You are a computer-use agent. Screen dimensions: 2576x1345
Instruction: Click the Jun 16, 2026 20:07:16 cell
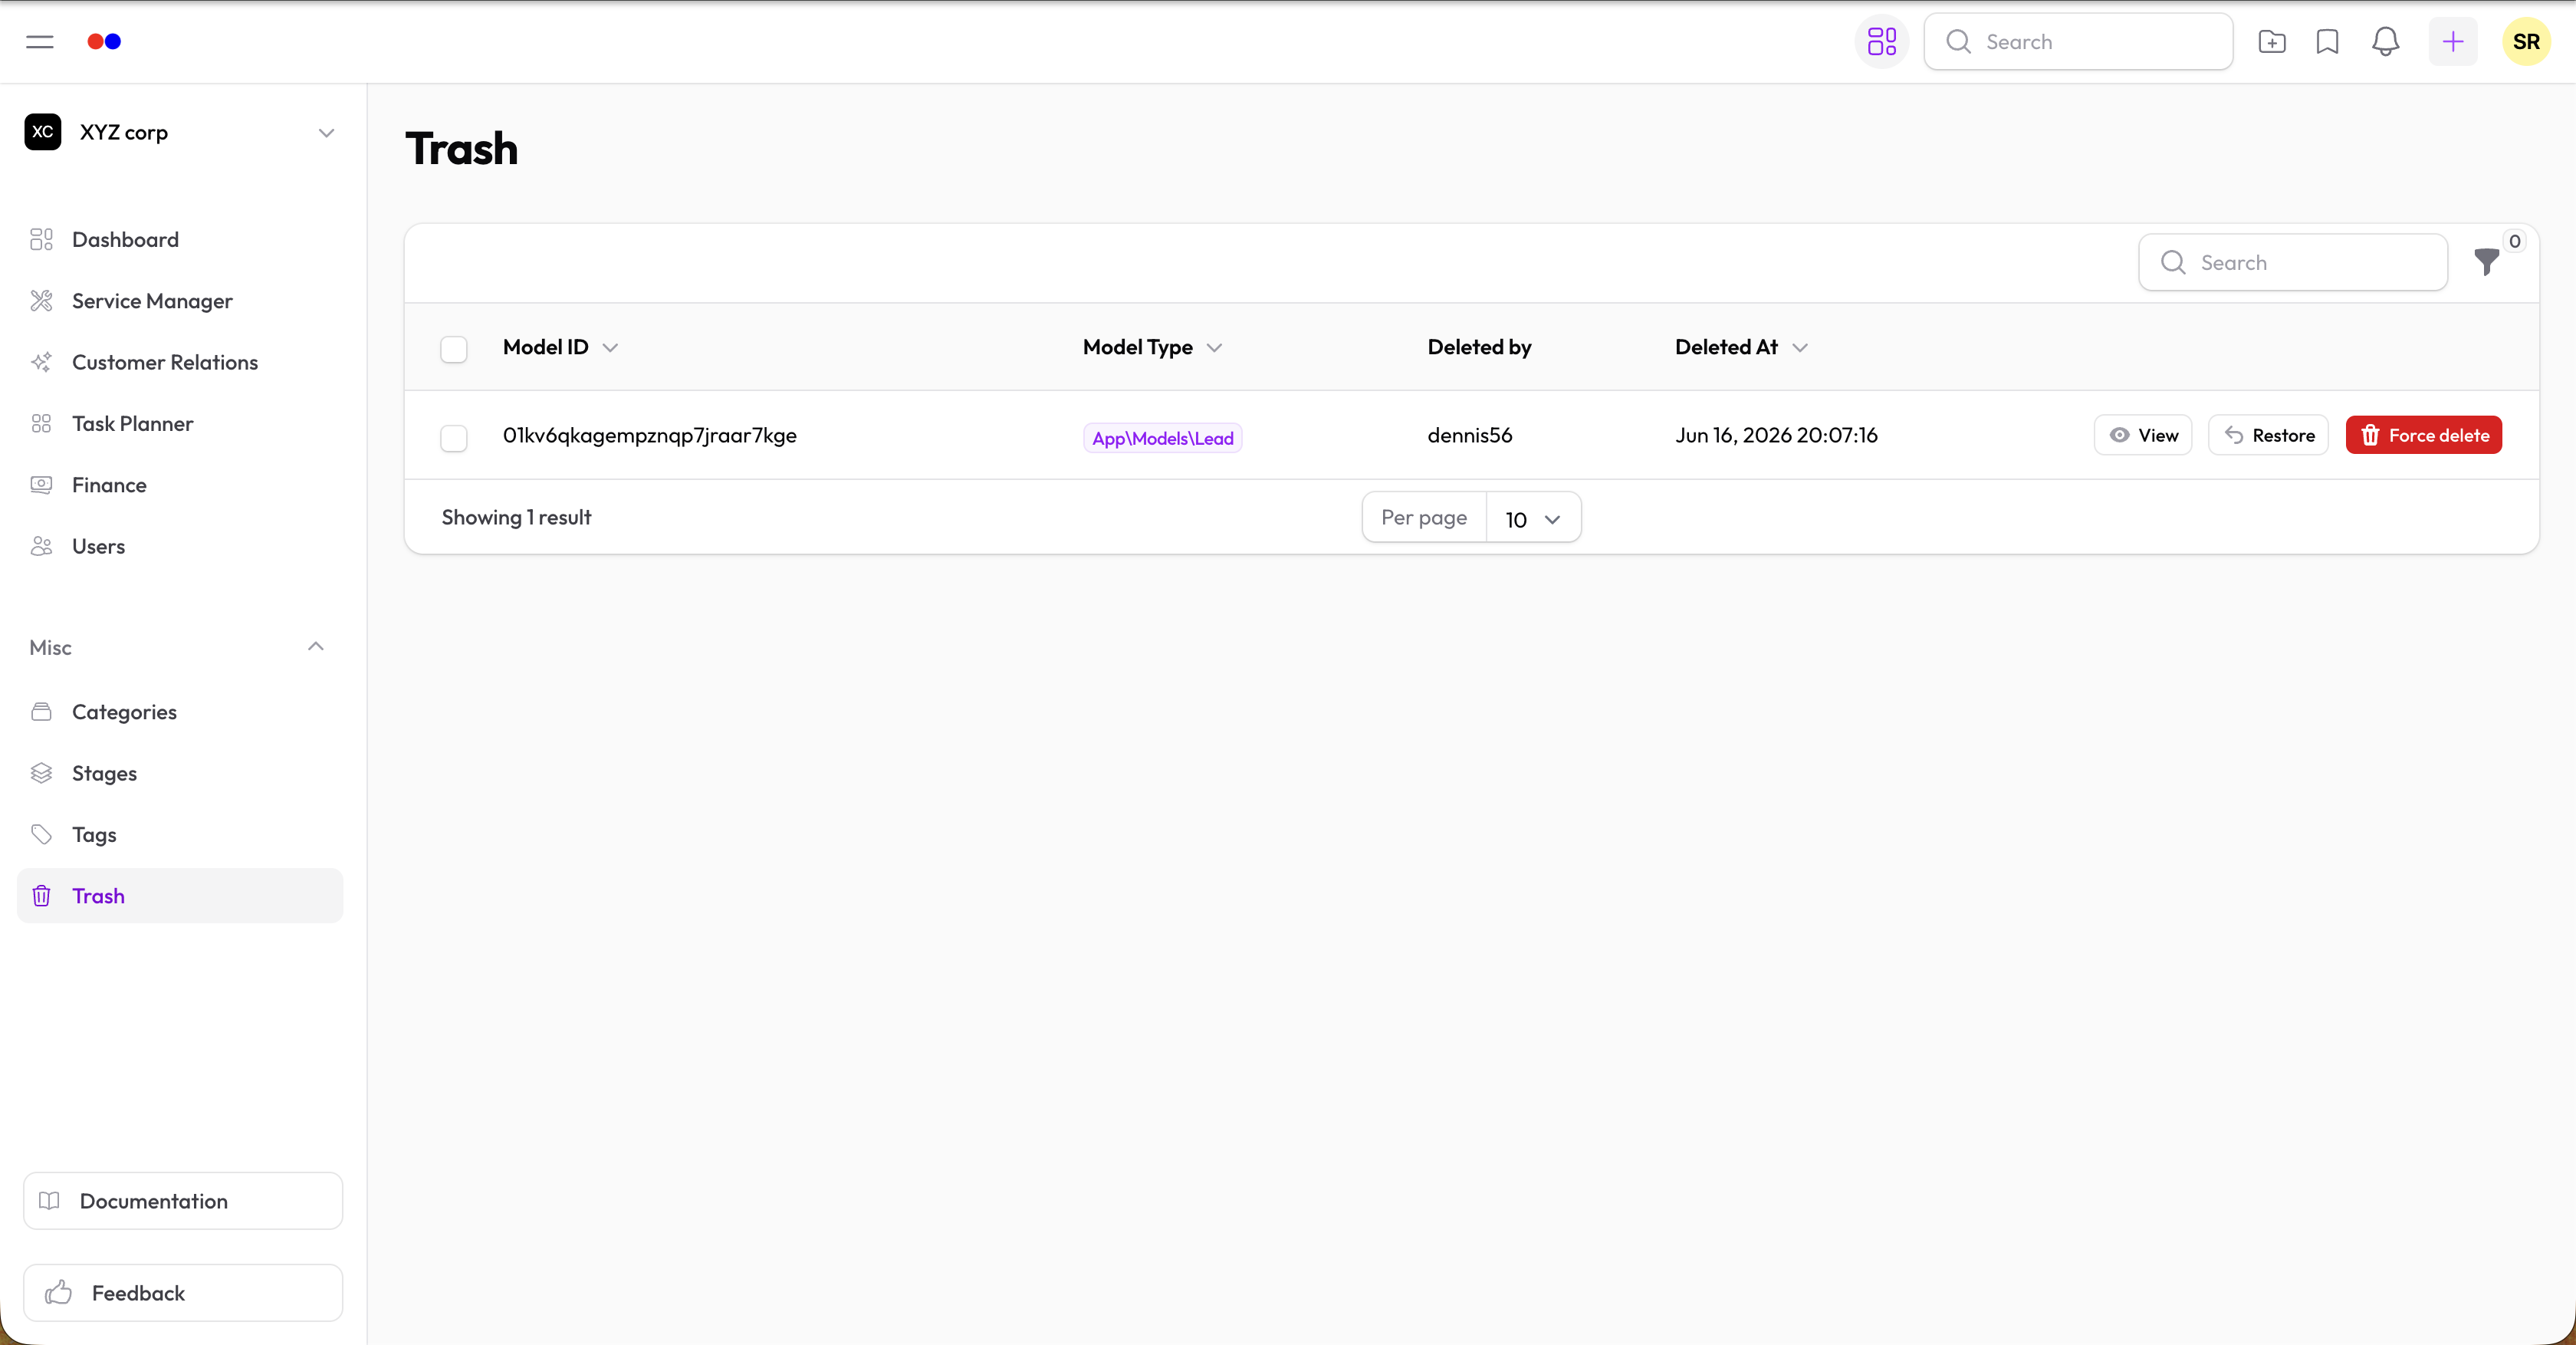click(x=1776, y=435)
